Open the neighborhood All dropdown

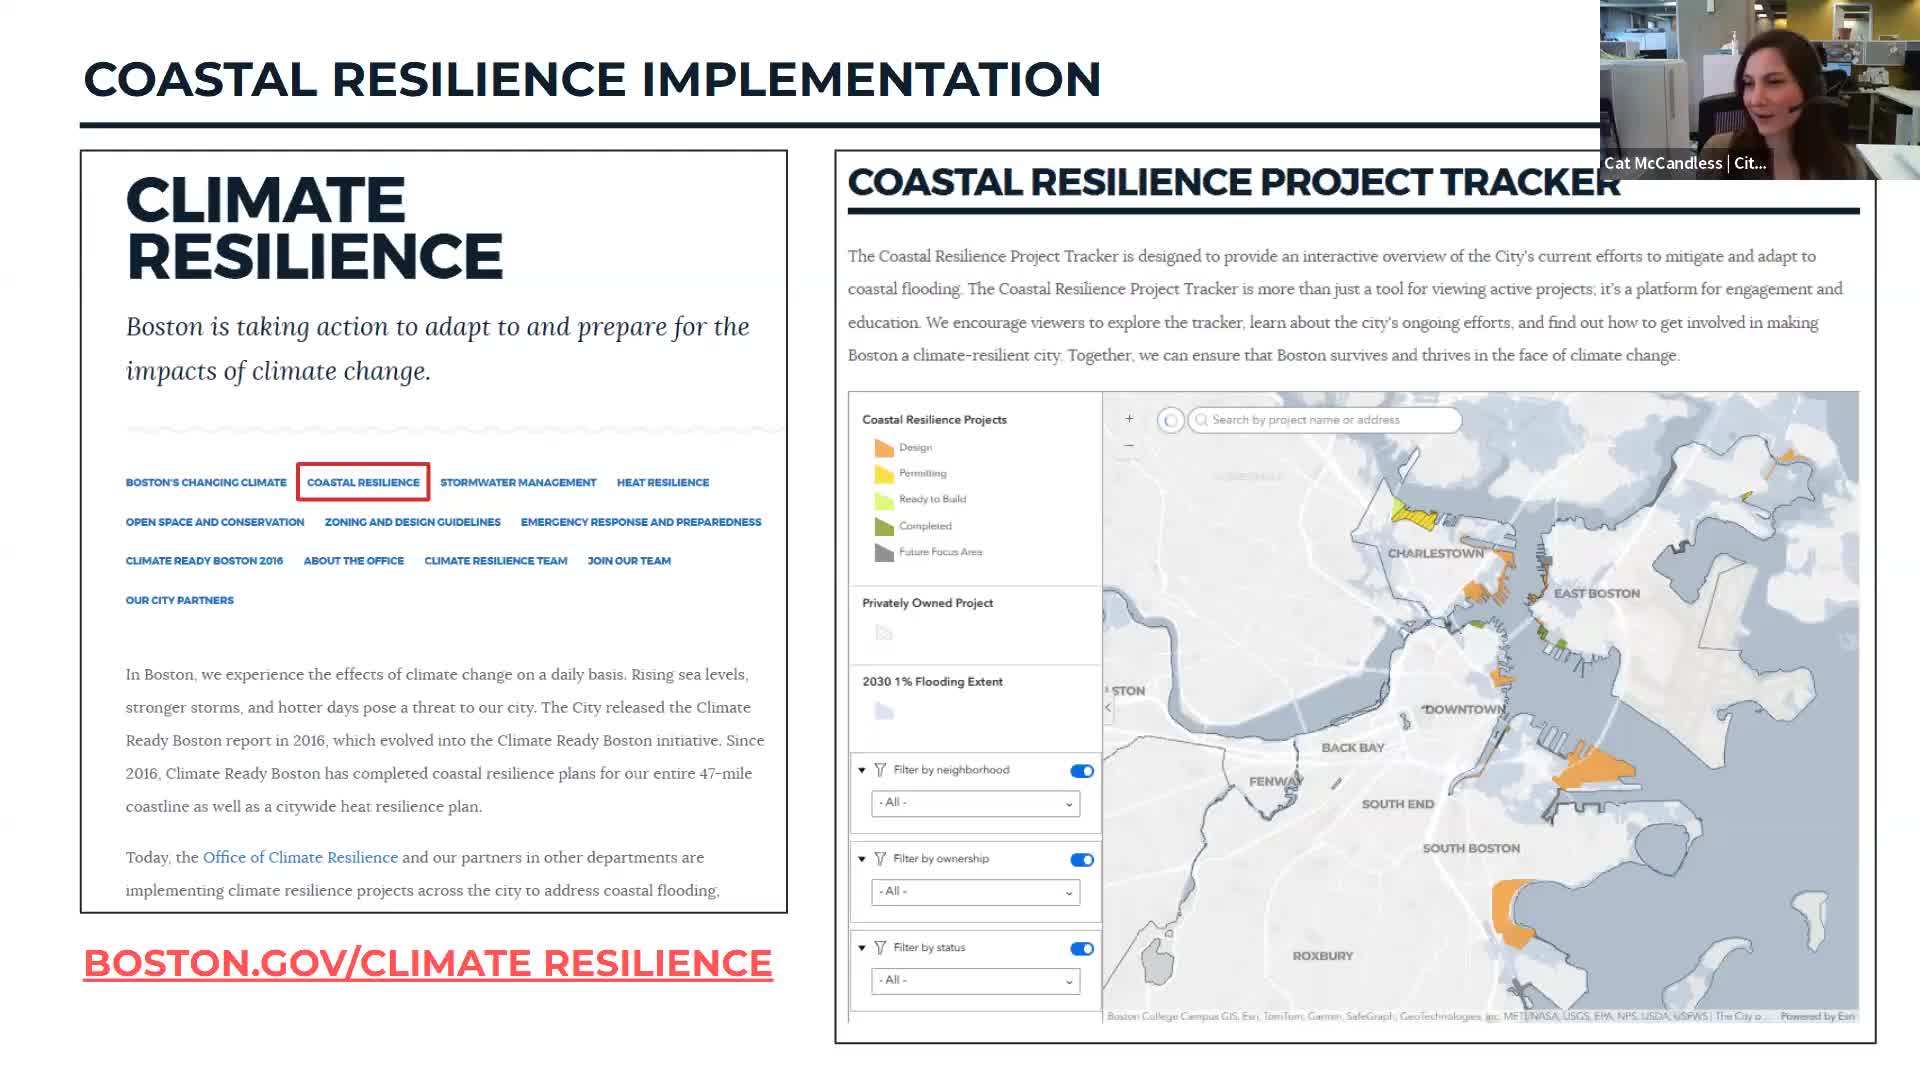(976, 803)
